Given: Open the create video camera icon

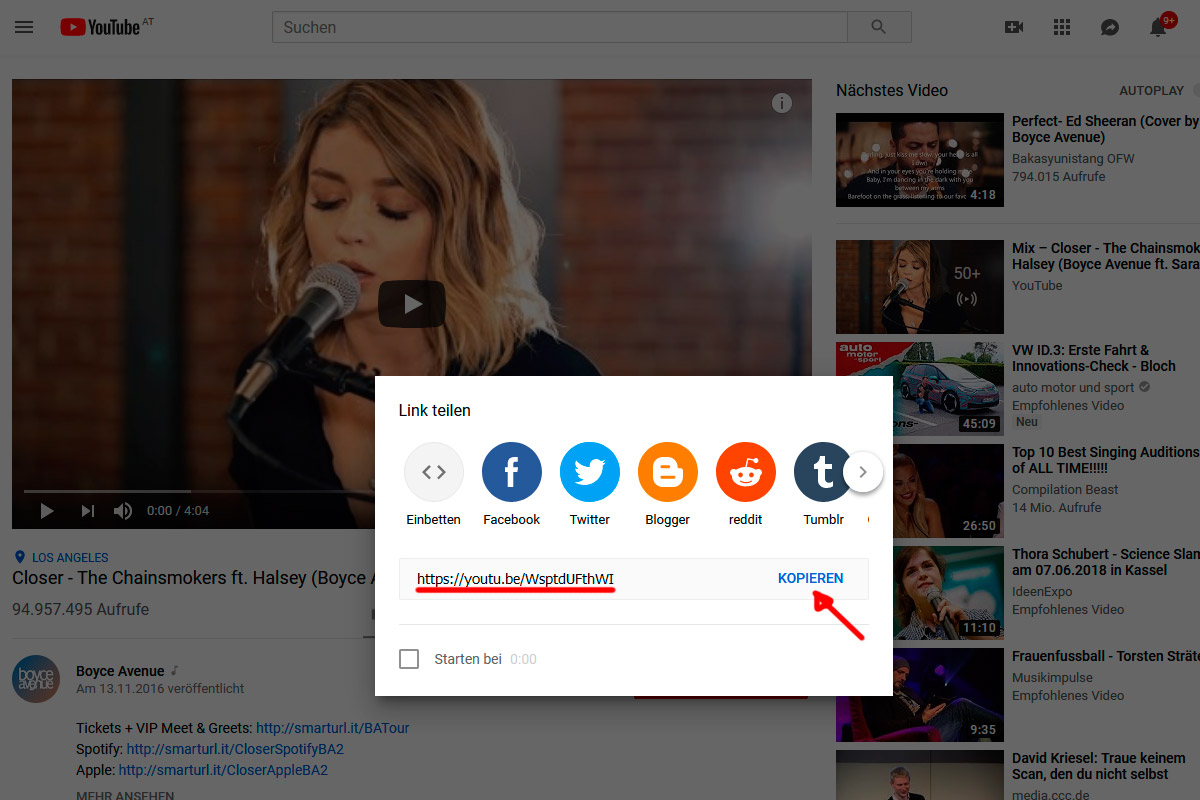Looking at the screenshot, I should (1014, 27).
